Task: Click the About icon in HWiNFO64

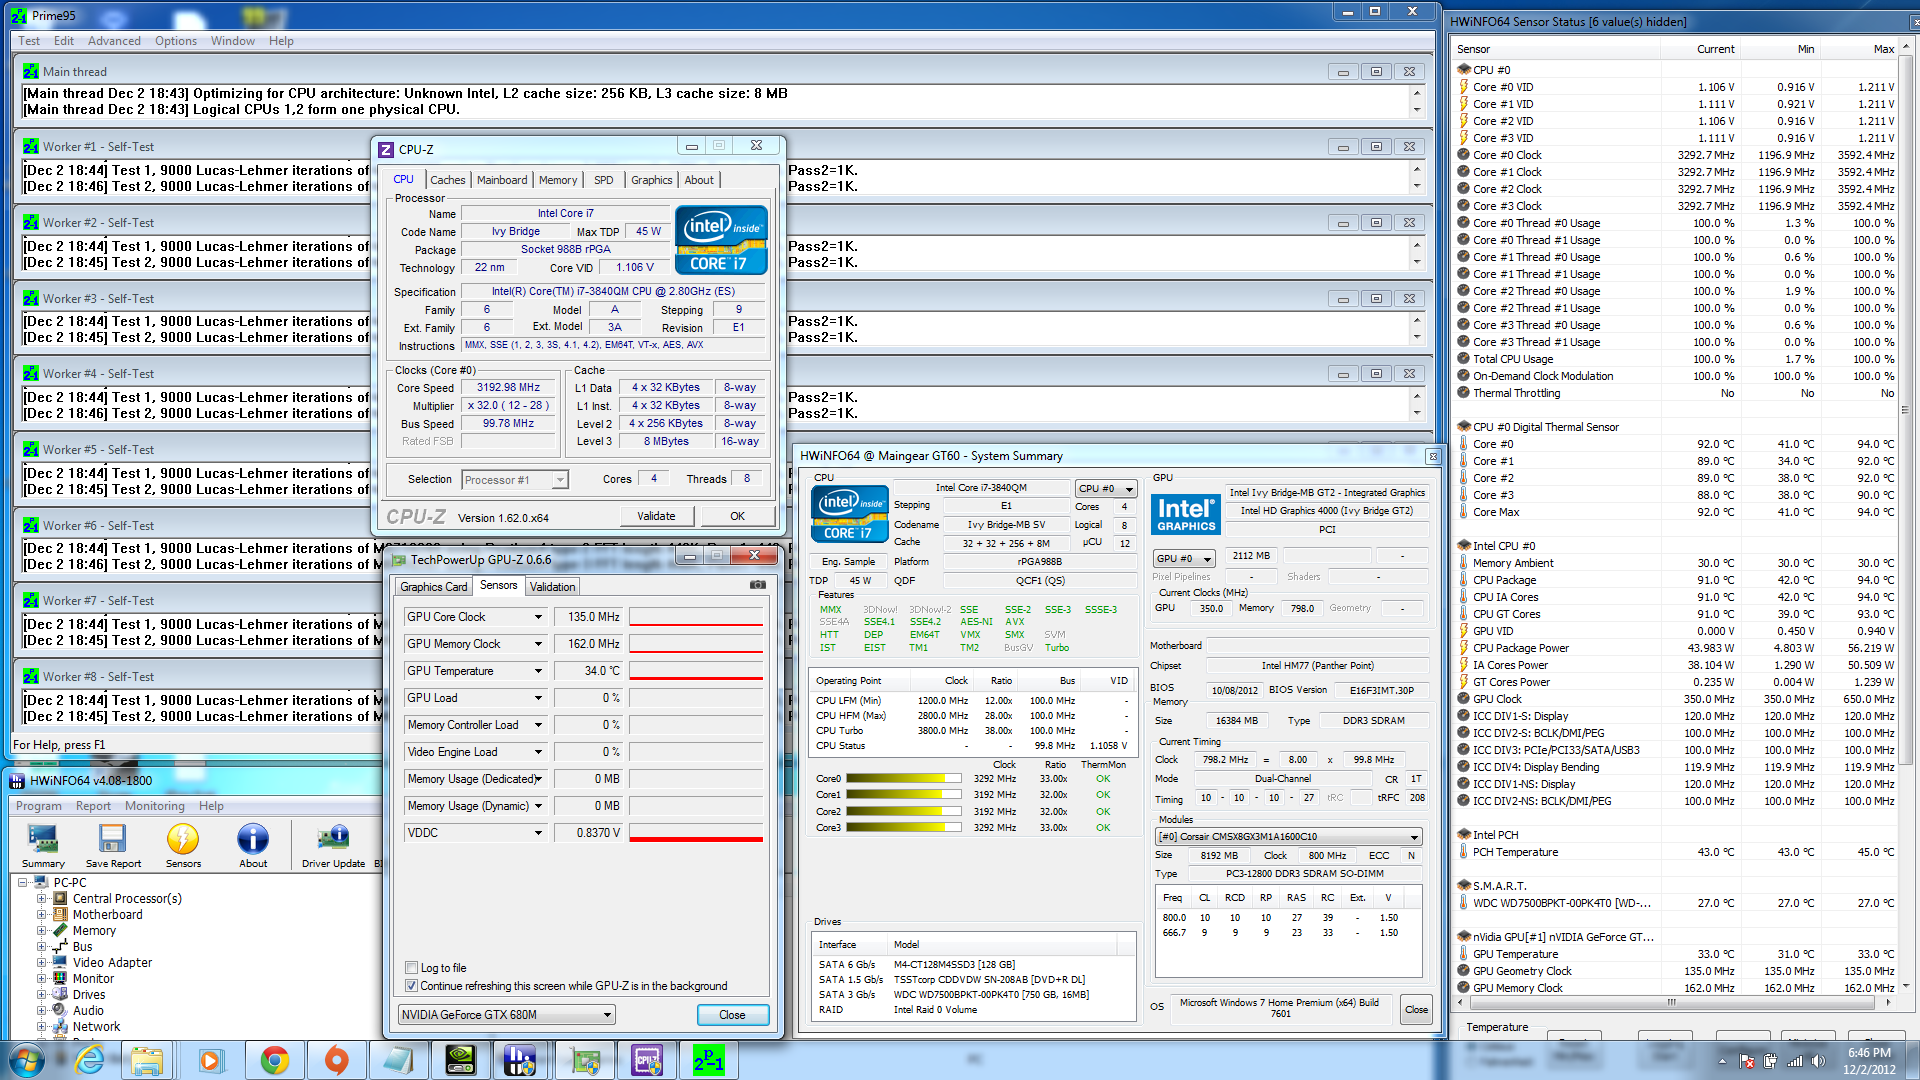Action: pos(253,845)
